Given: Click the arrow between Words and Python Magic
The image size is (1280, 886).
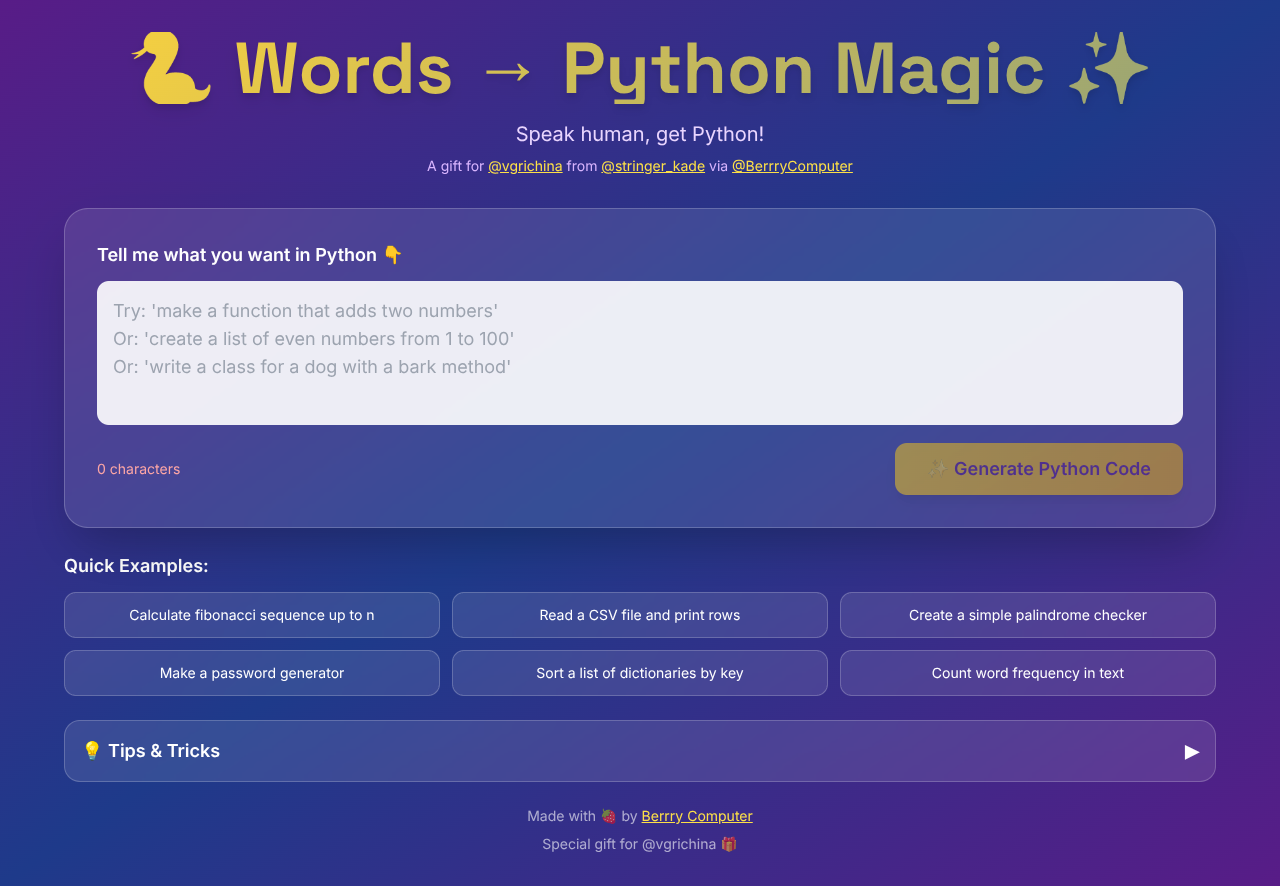Looking at the screenshot, I should click(508, 70).
